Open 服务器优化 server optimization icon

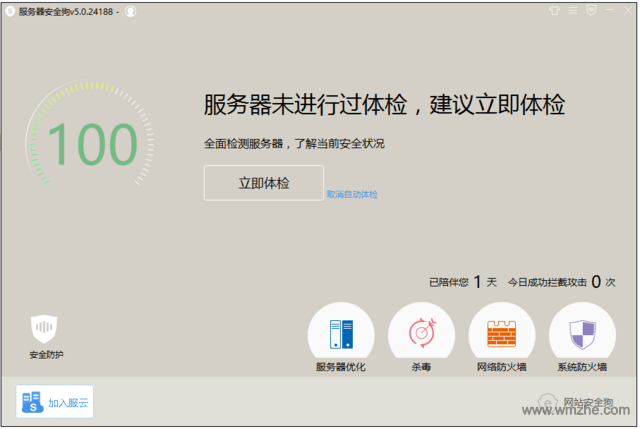[x=341, y=337]
